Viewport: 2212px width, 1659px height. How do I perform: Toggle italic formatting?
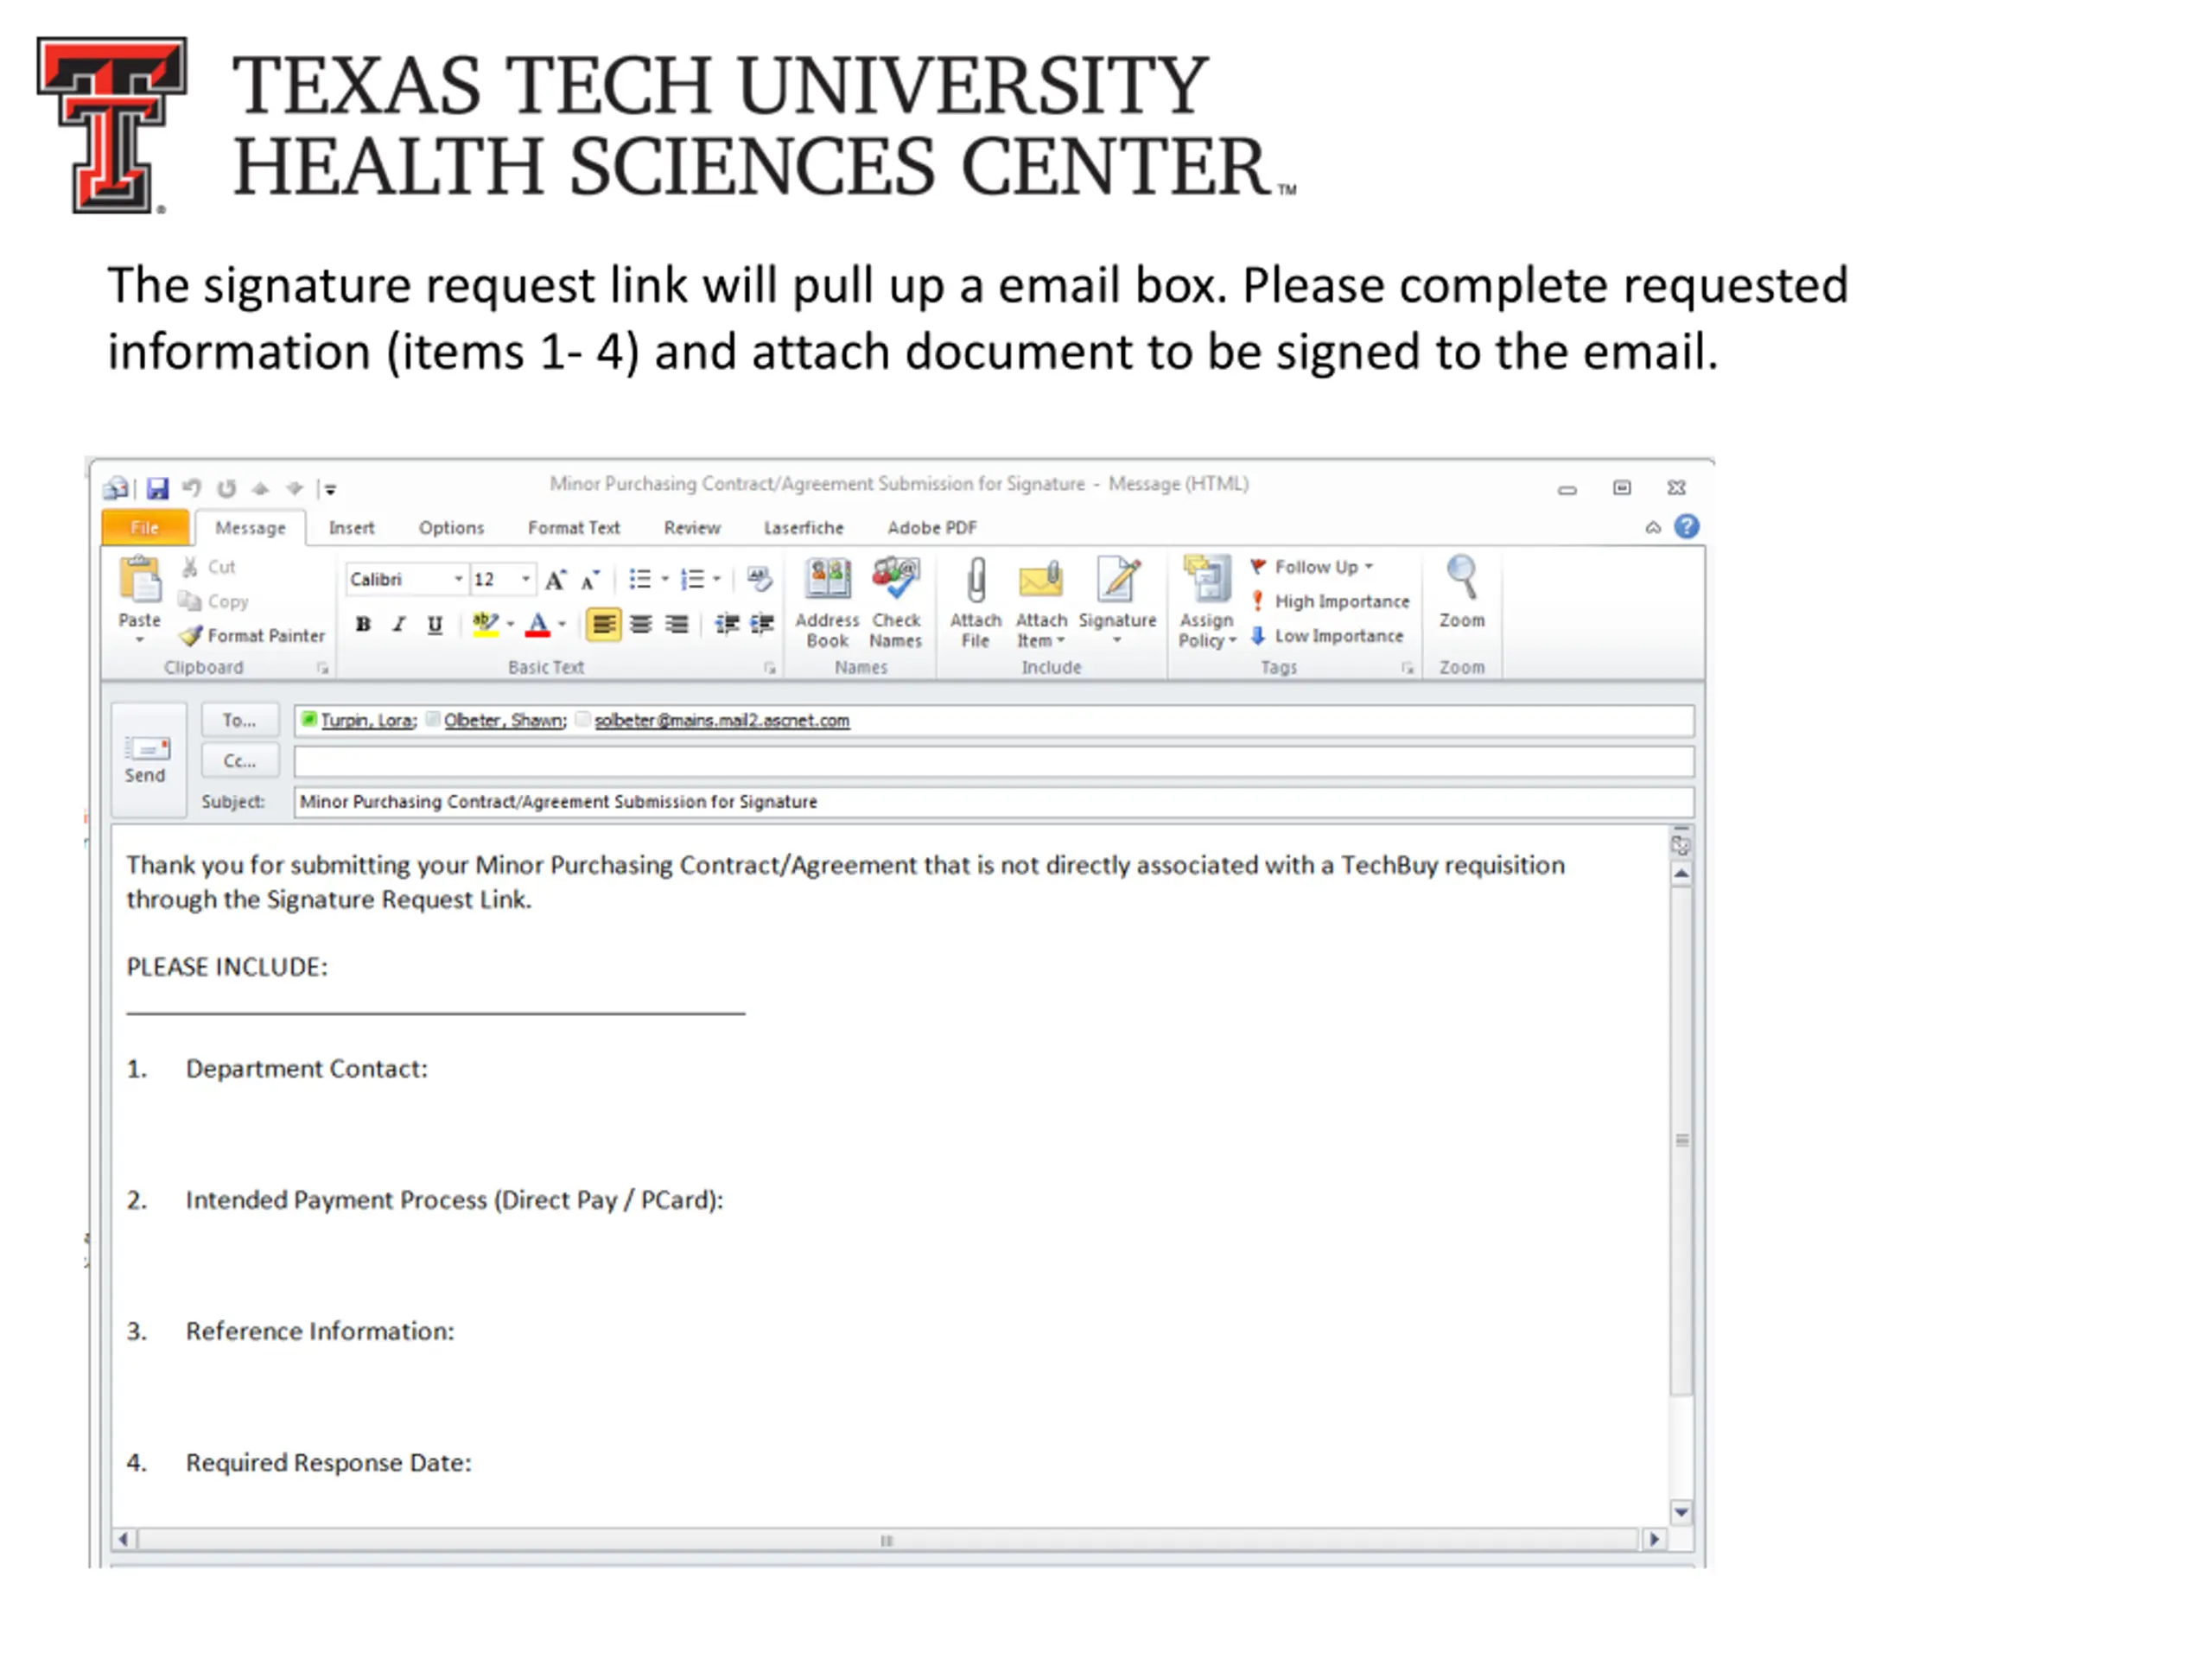click(399, 625)
